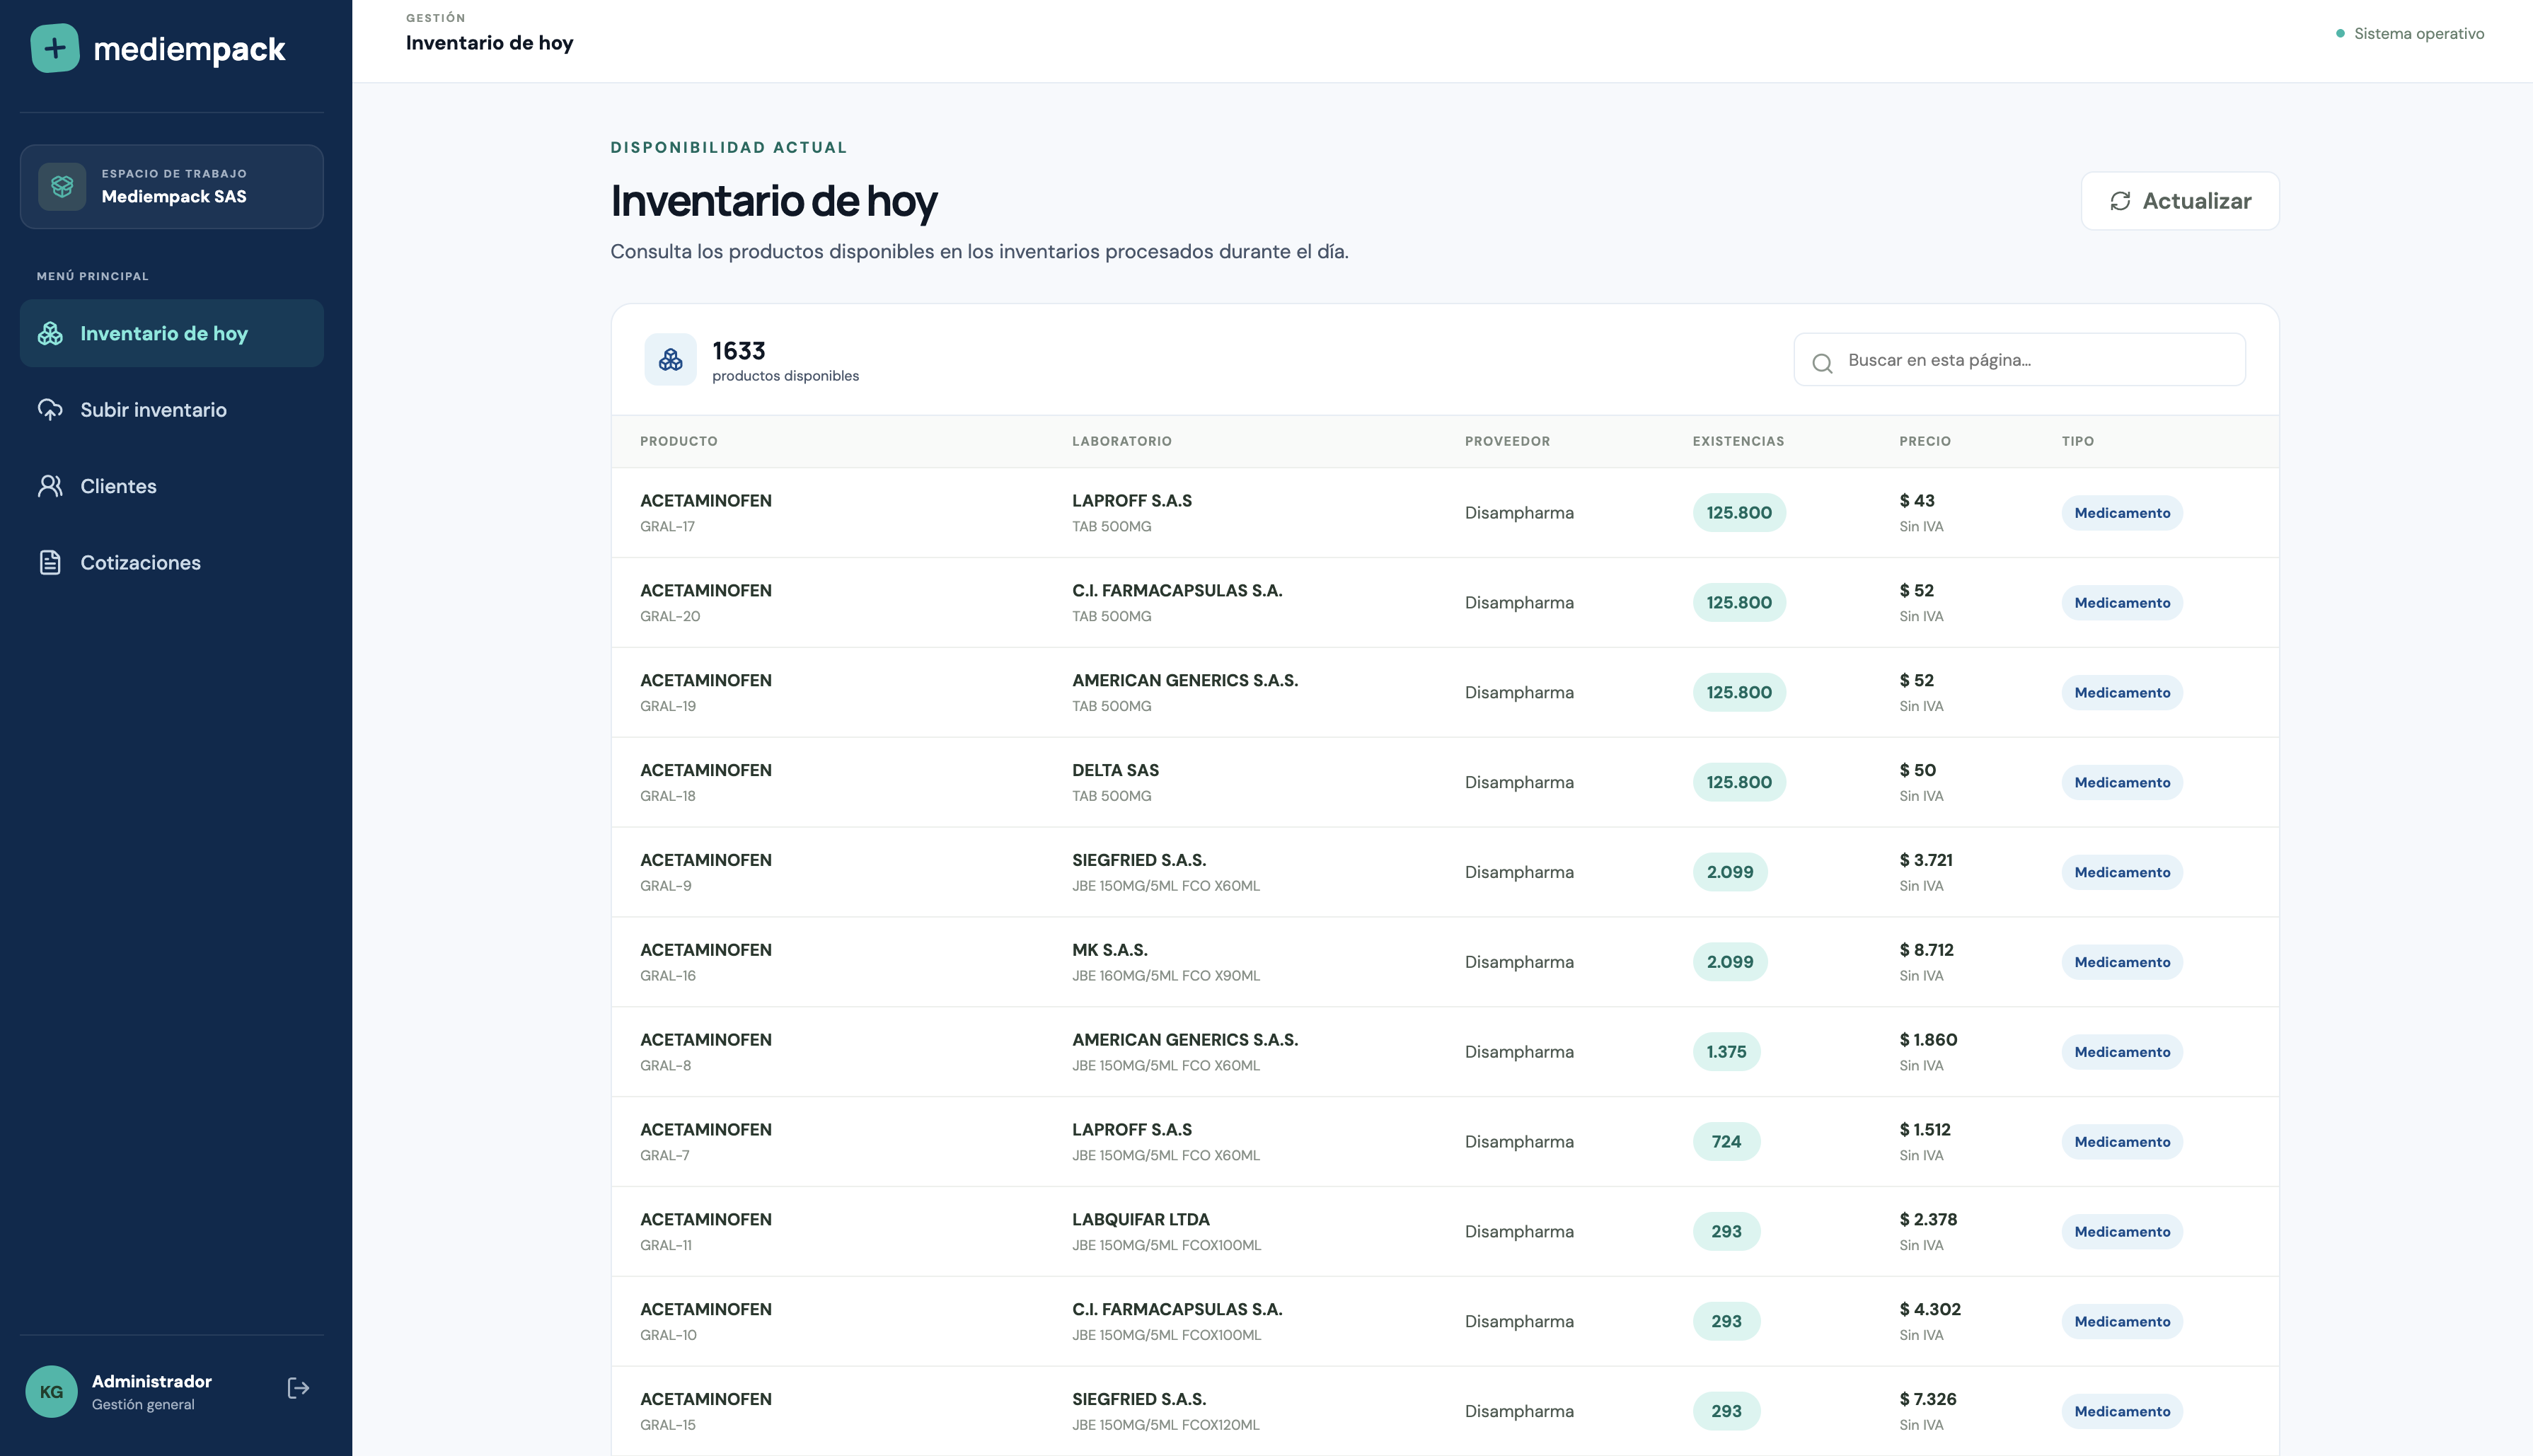Click C.I. FARMACAPSULAS S.A. in GRAL-20 row

coord(1177,590)
